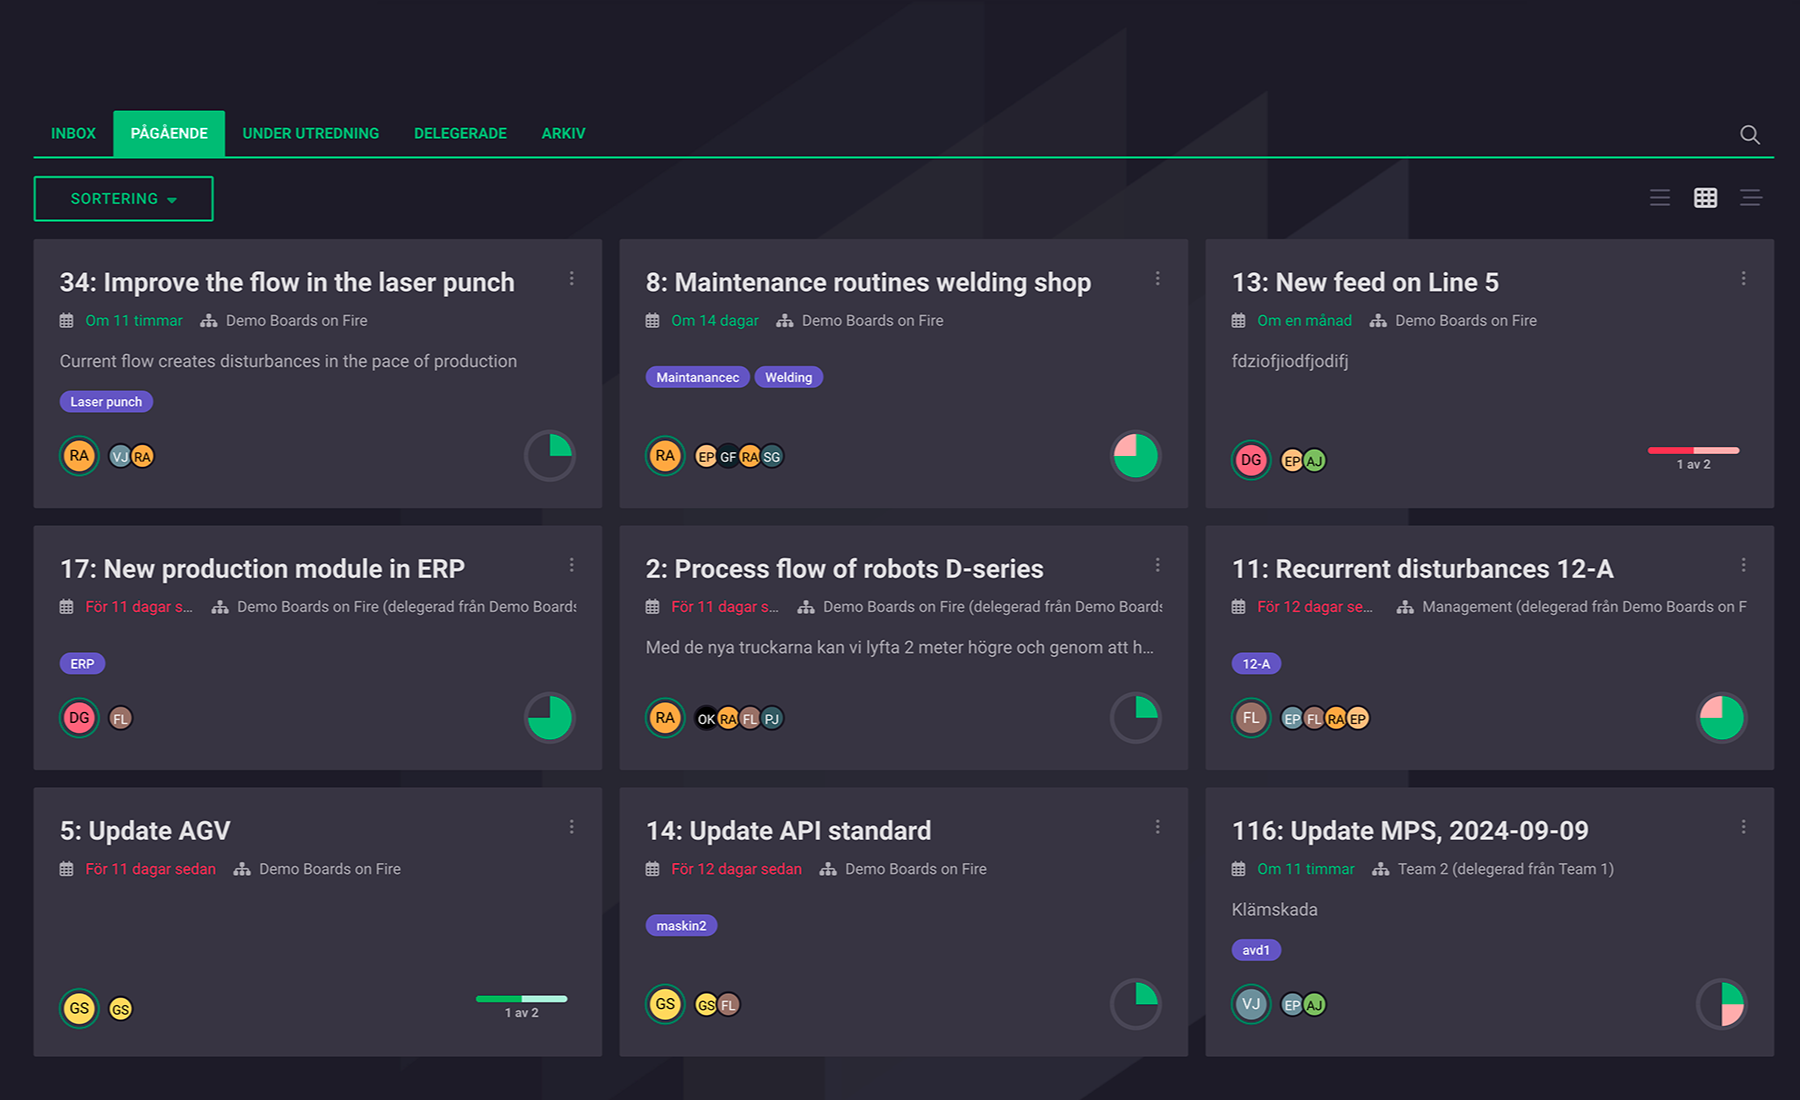Click FL owner avatar on card 11
Viewport: 1800px width, 1100px height.
coord(1251,718)
